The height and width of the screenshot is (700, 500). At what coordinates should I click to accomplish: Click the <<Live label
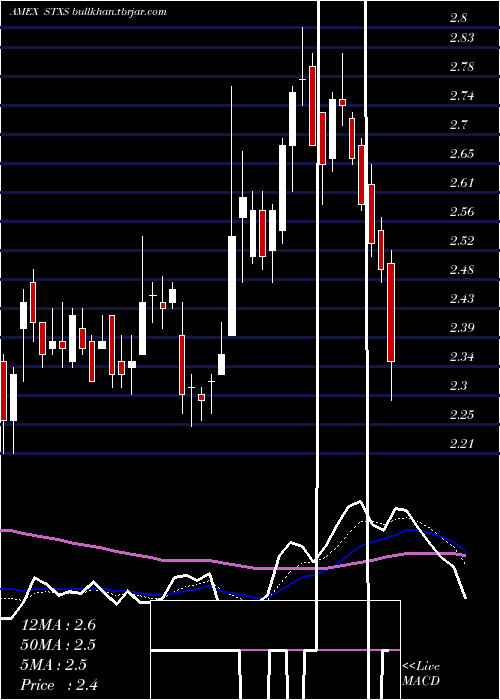click(421, 667)
